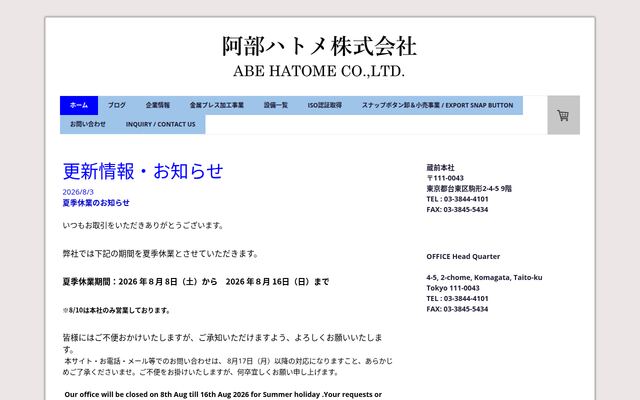Click the ※8/10は本社のみ営業 note

pos(116,310)
